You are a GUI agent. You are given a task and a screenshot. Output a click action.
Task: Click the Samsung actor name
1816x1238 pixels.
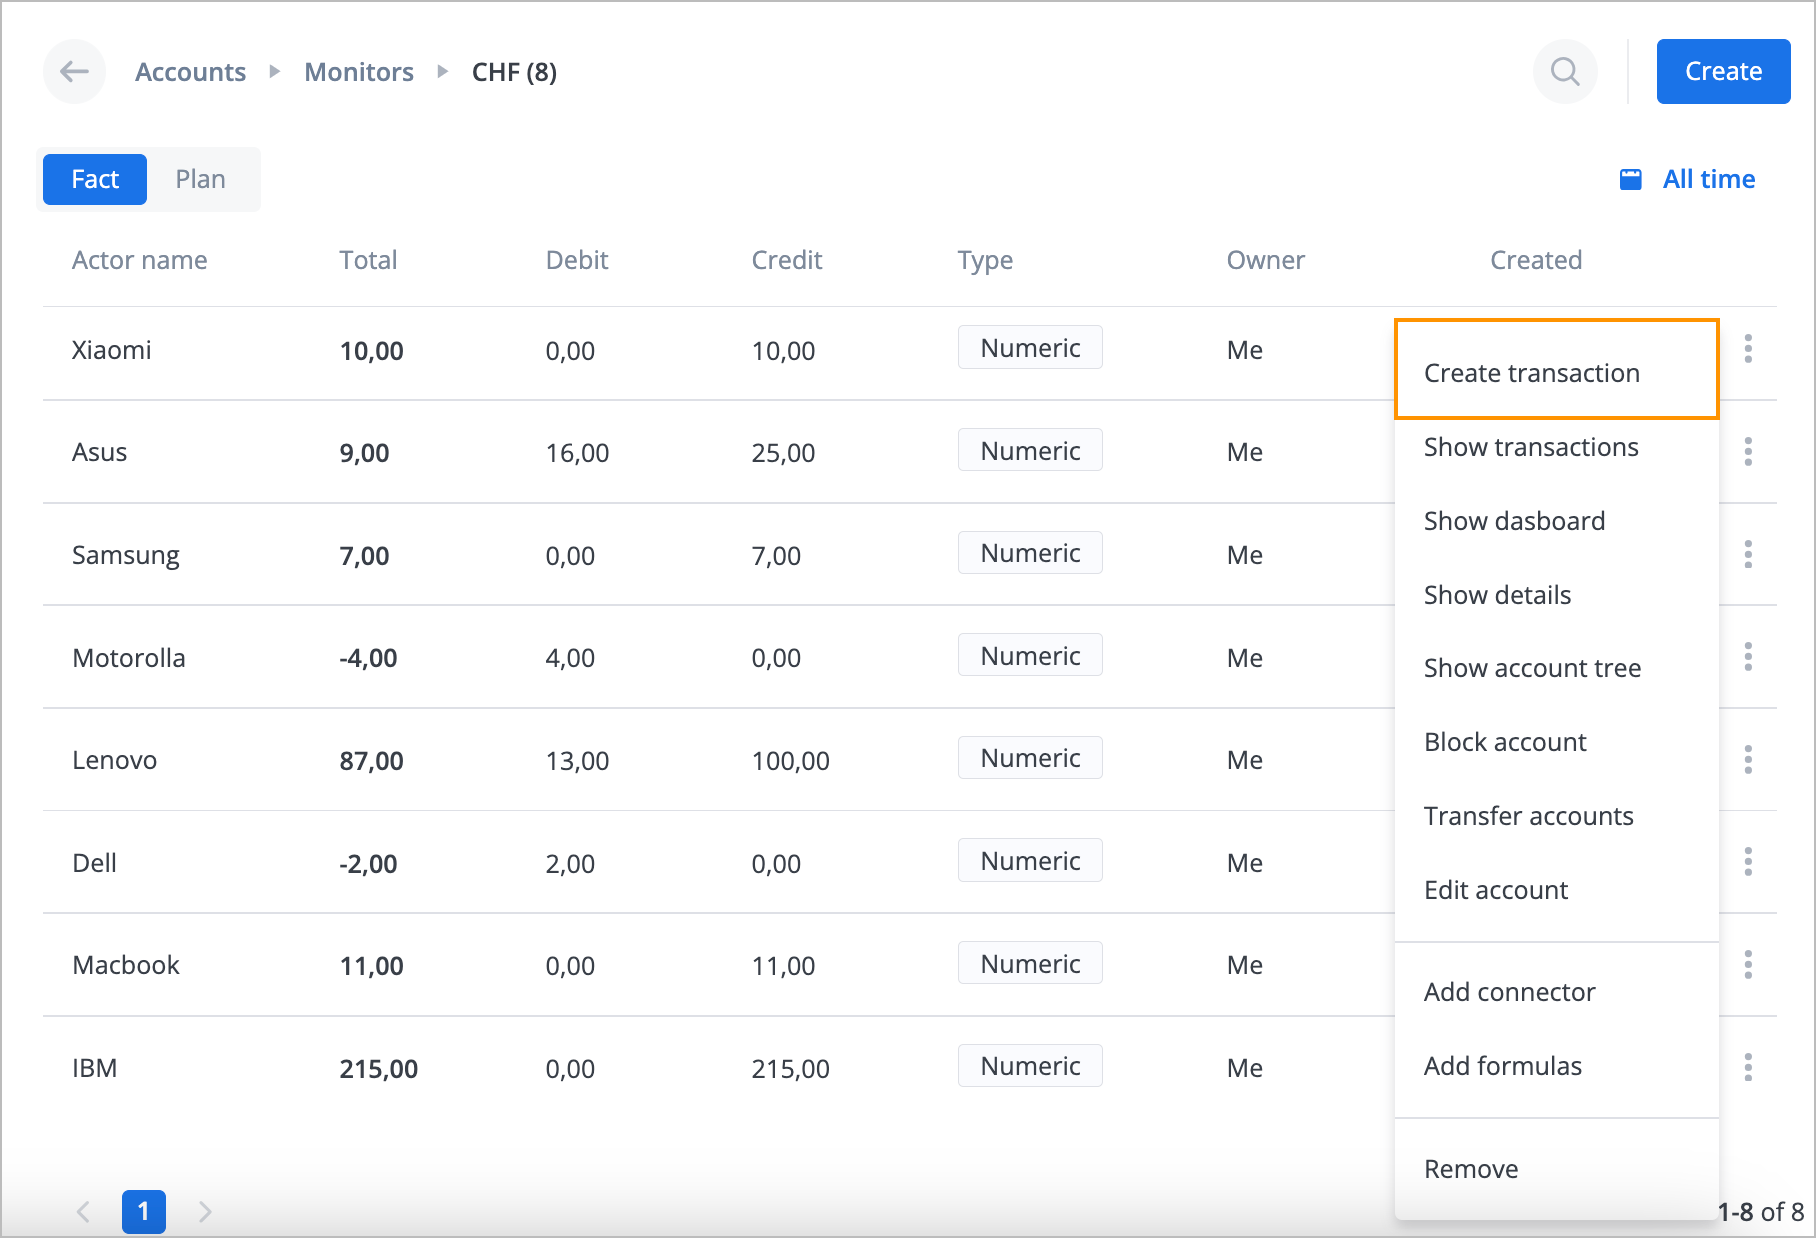click(126, 556)
